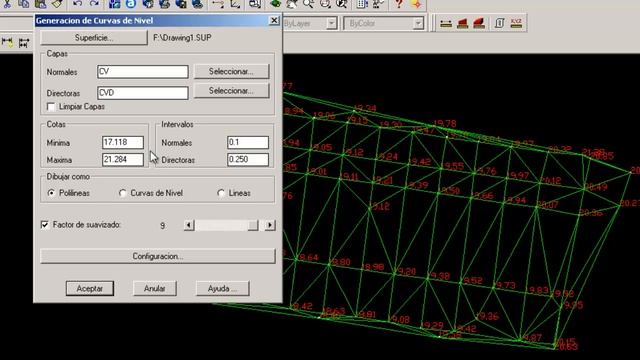Click the smoothing slider right arrow
Screen dimensions: 640x360
click(x=270, y=225)
